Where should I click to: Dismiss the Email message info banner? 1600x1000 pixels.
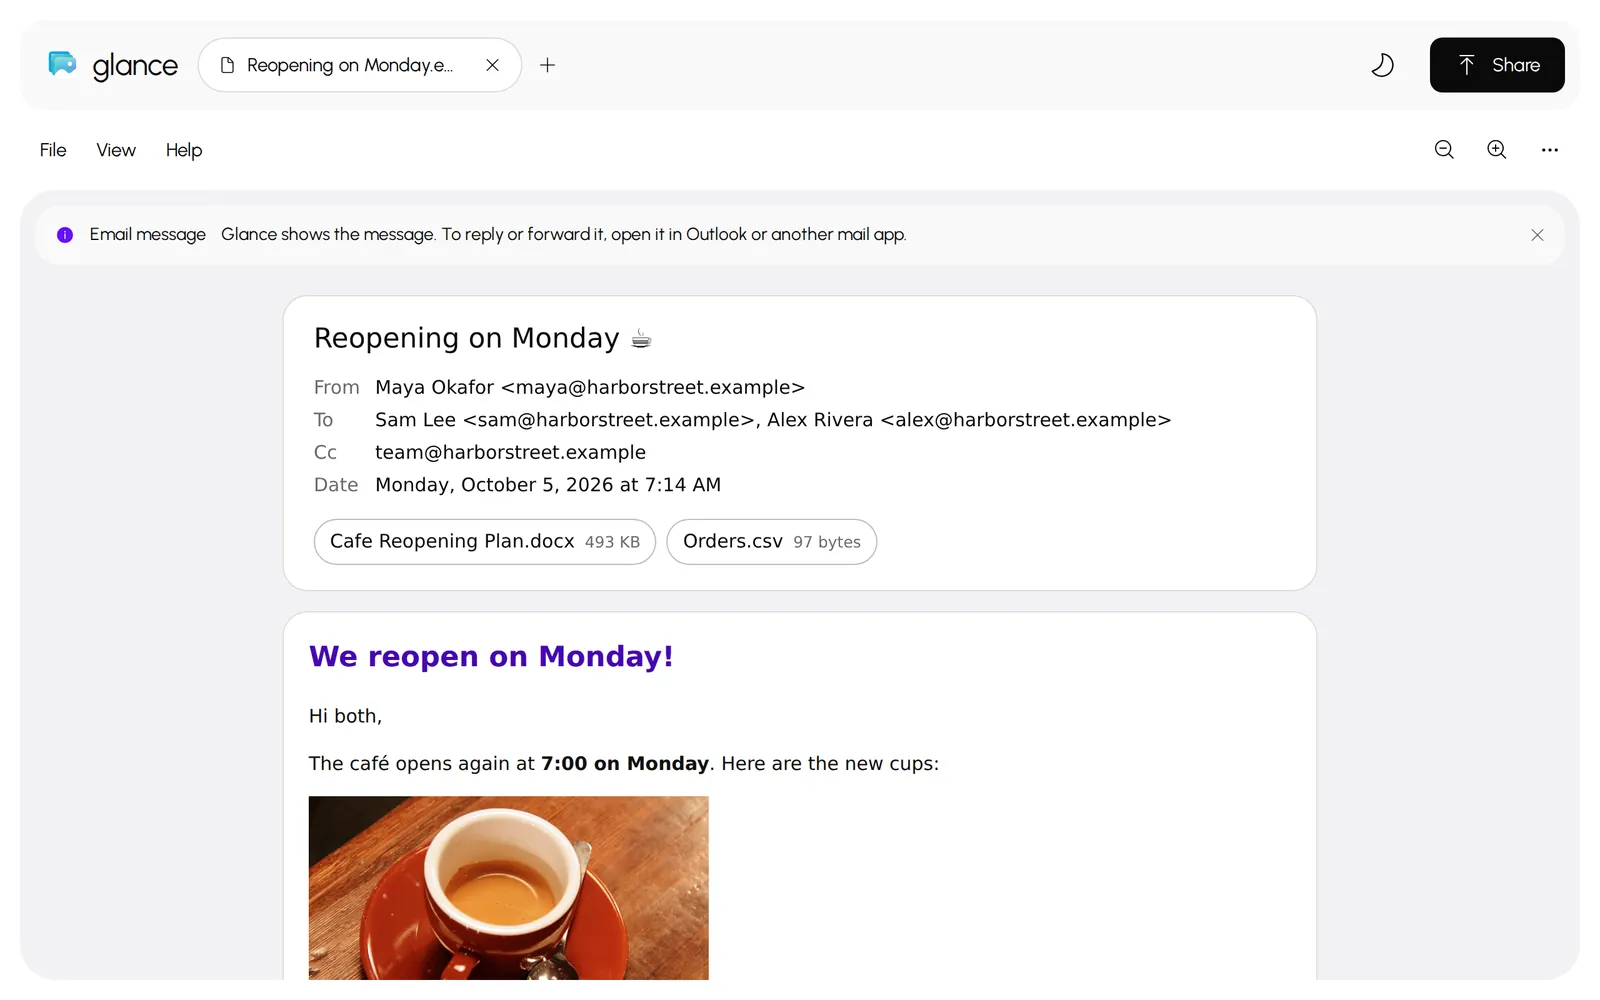(1537, 235)
